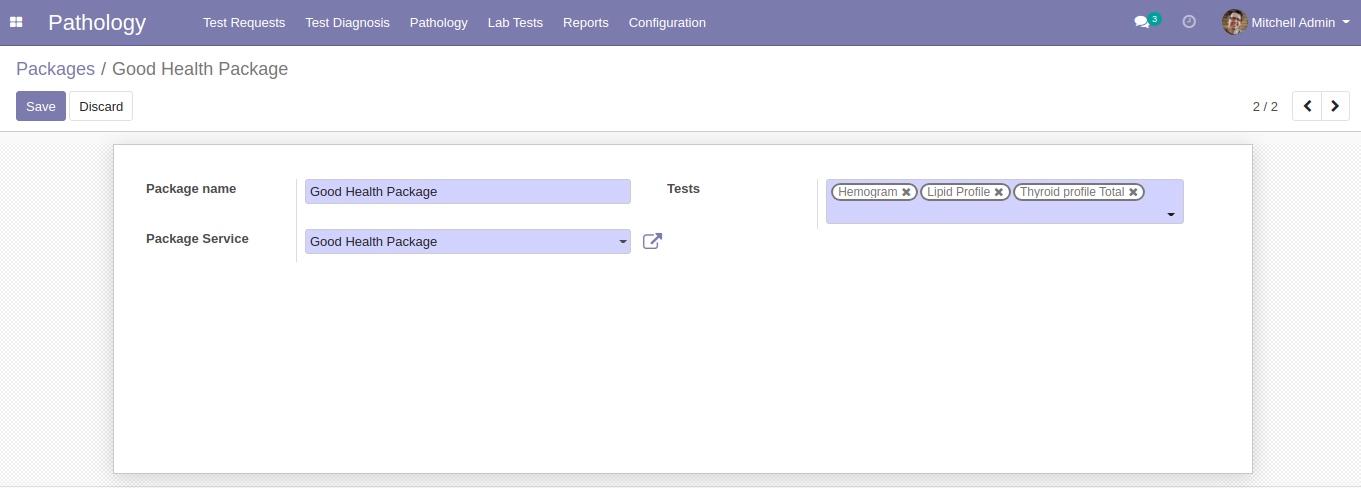Image resolution: width=1361 pixels, height=488 pixels.
Task: Go back to Packages breadcrumb
Action: click(x=55, y=69)
